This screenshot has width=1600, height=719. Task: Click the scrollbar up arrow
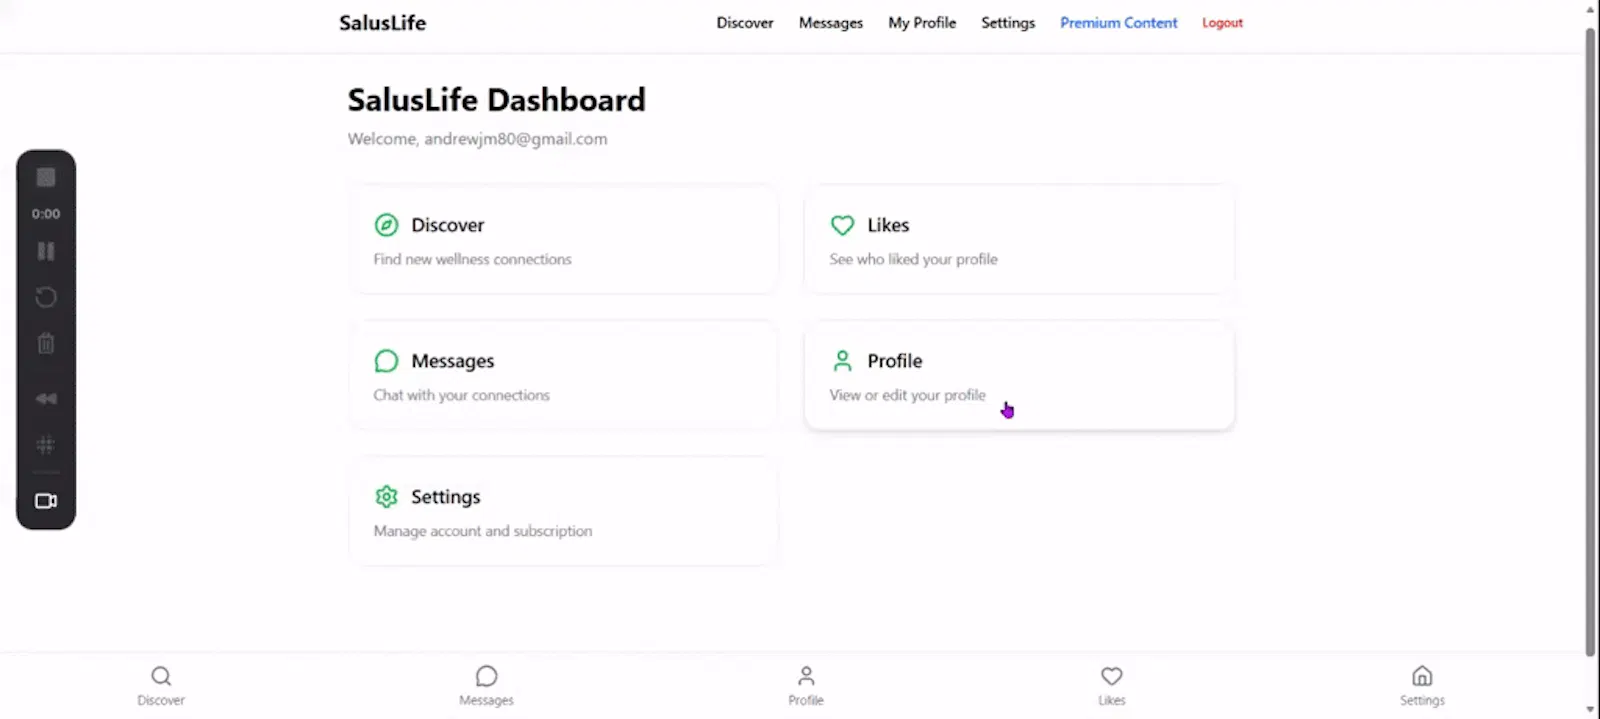coord(1590,8)
